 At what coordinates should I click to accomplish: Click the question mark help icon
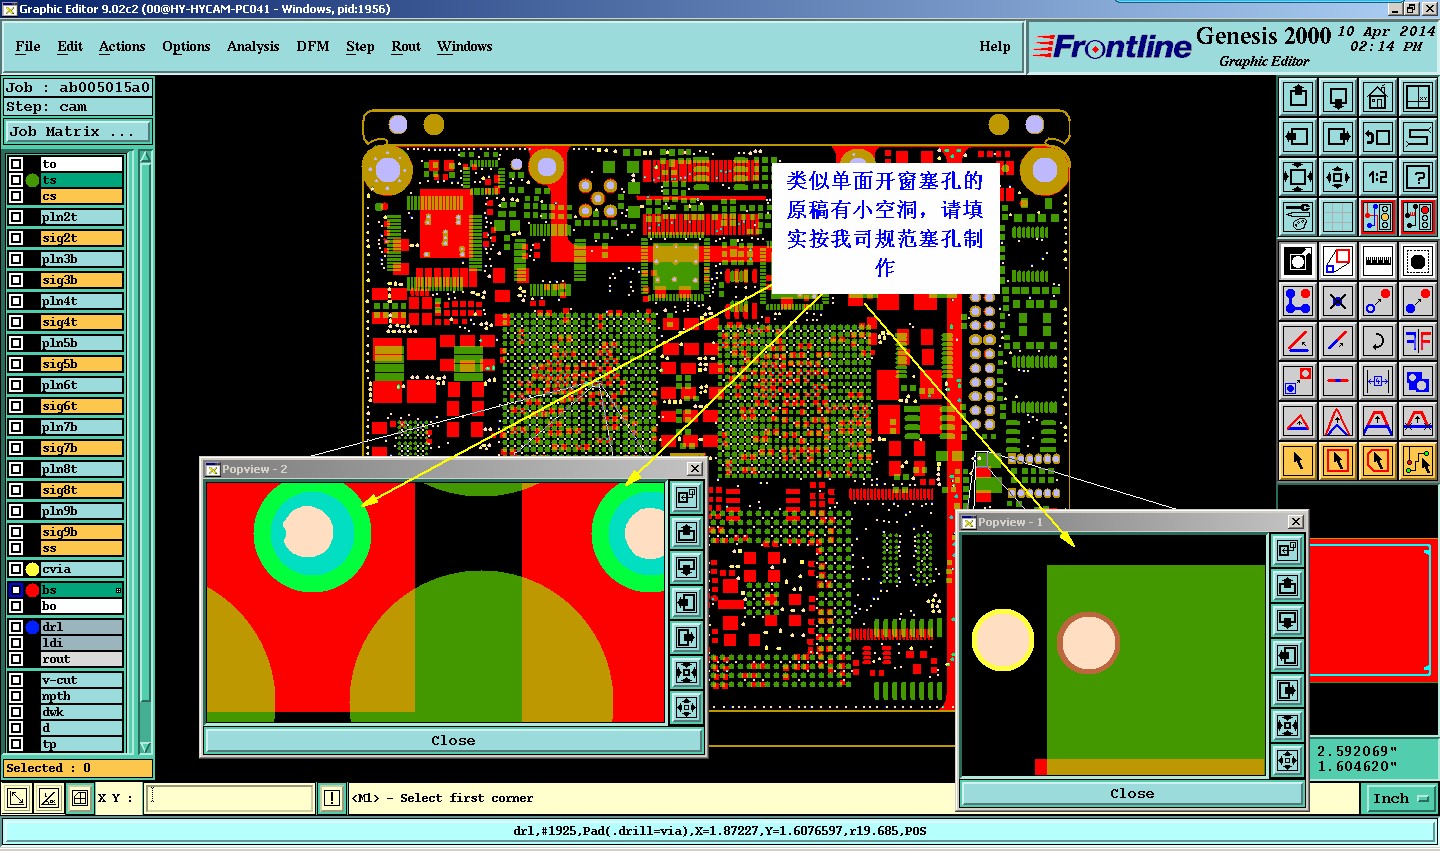click(x=1418, y=177)
